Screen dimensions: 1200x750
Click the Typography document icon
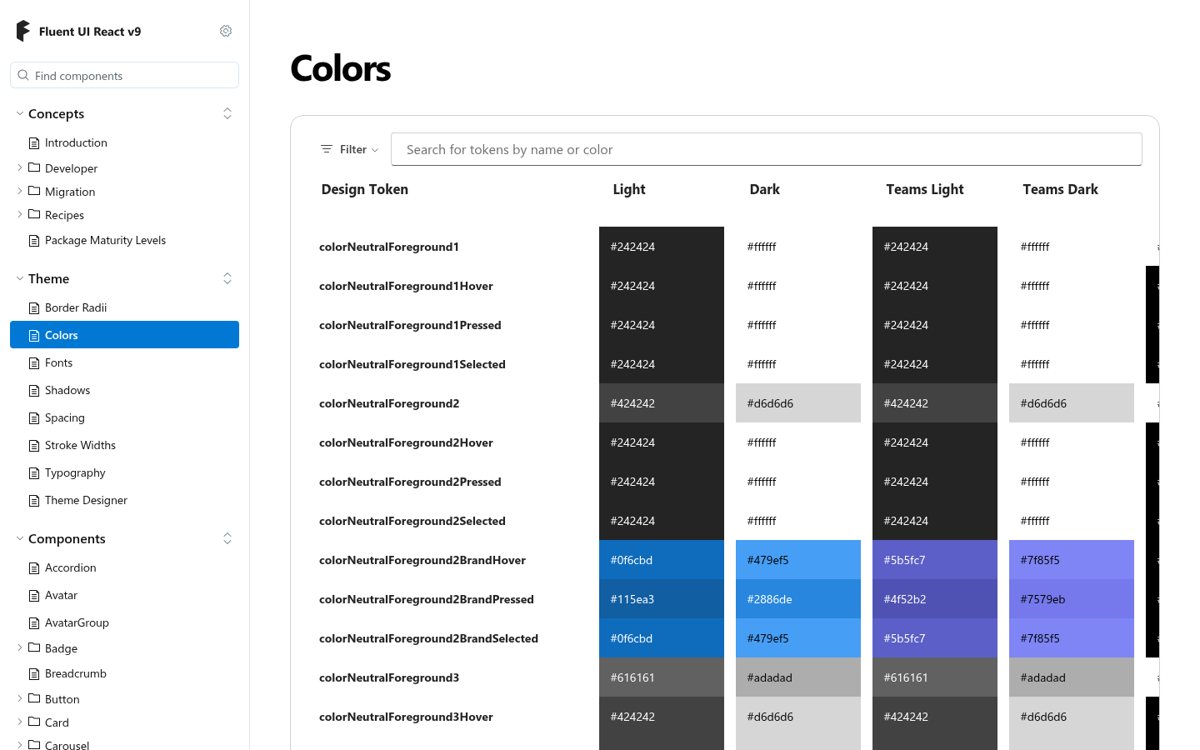(34, 473)
